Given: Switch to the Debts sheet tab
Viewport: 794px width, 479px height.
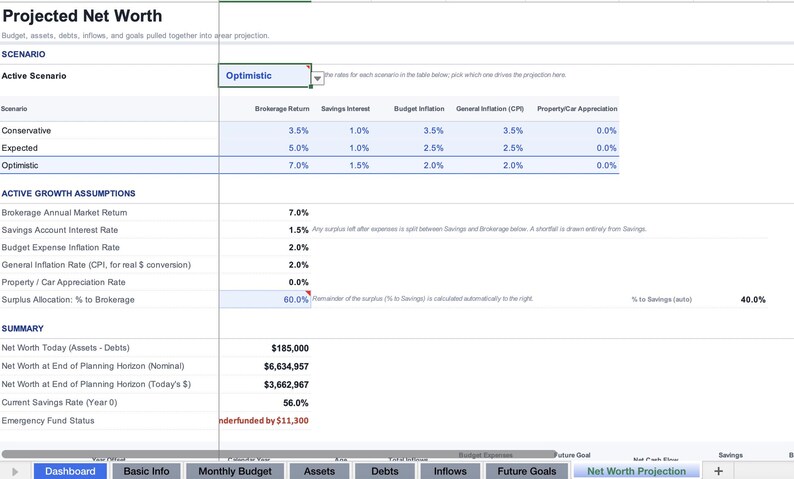Looking at the screenshot, I should click(385, 471).
